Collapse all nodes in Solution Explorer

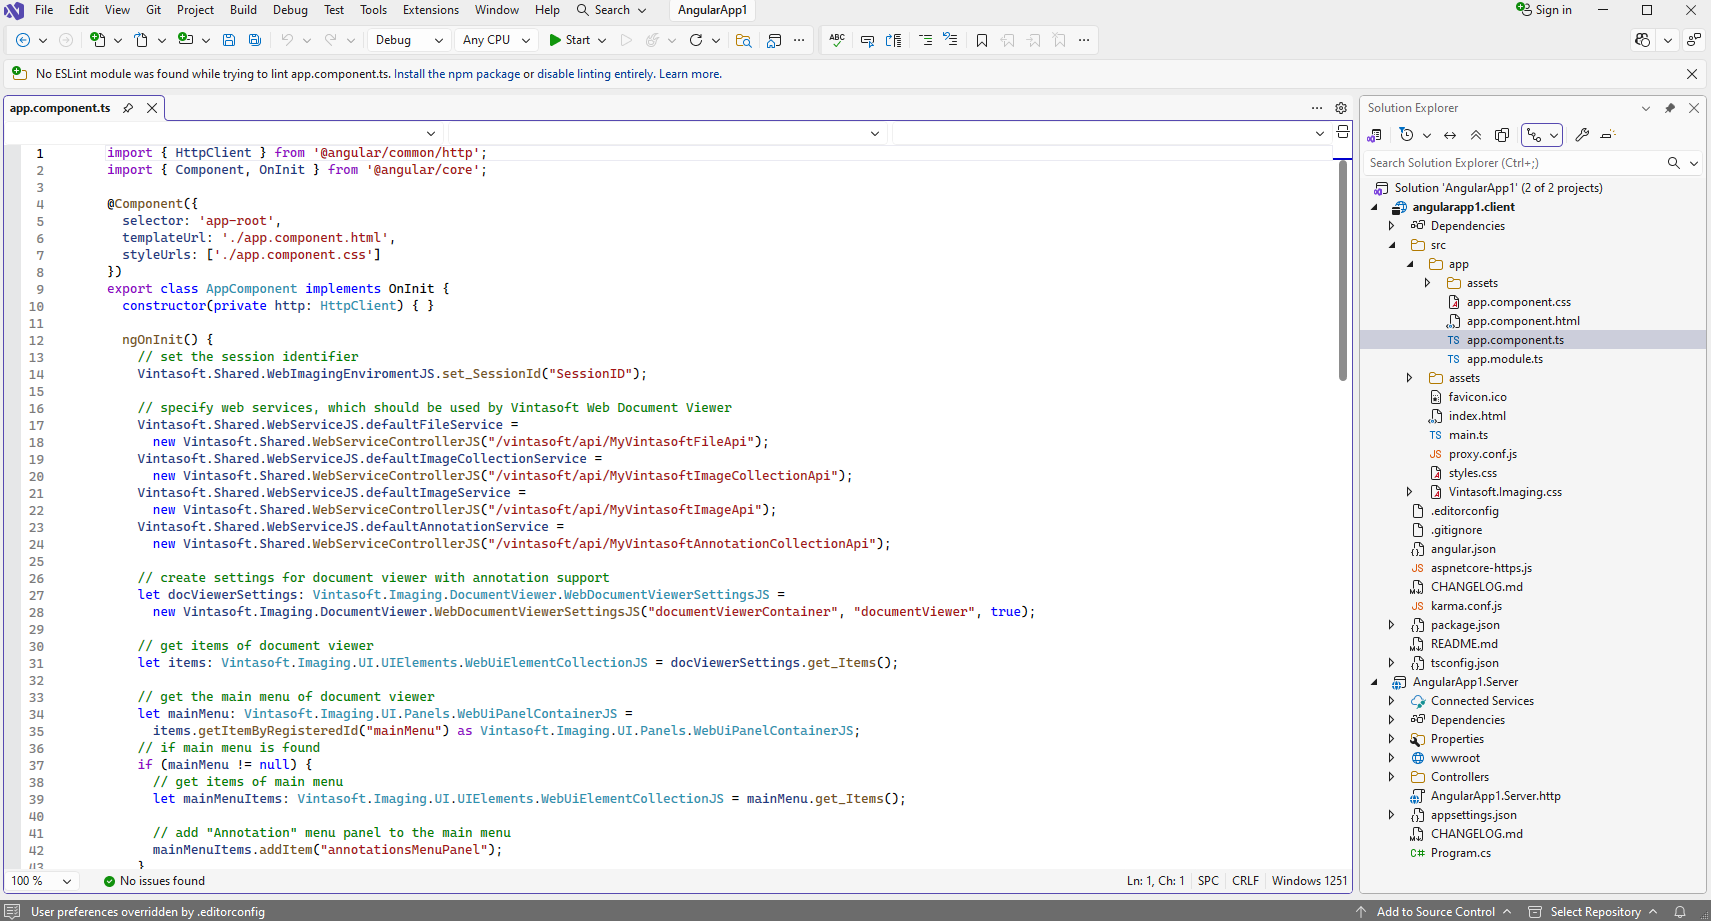(1476, 135)
